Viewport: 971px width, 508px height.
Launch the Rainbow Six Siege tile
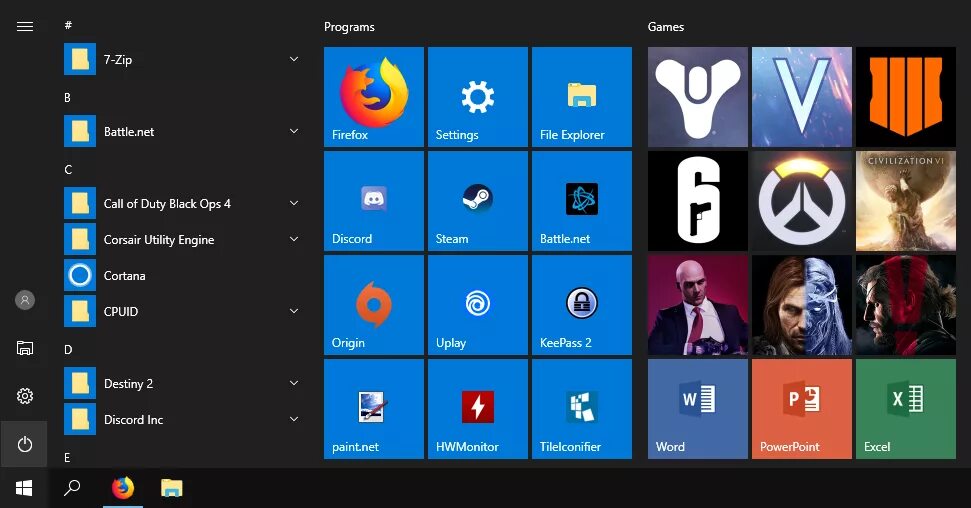click(698, 201)
